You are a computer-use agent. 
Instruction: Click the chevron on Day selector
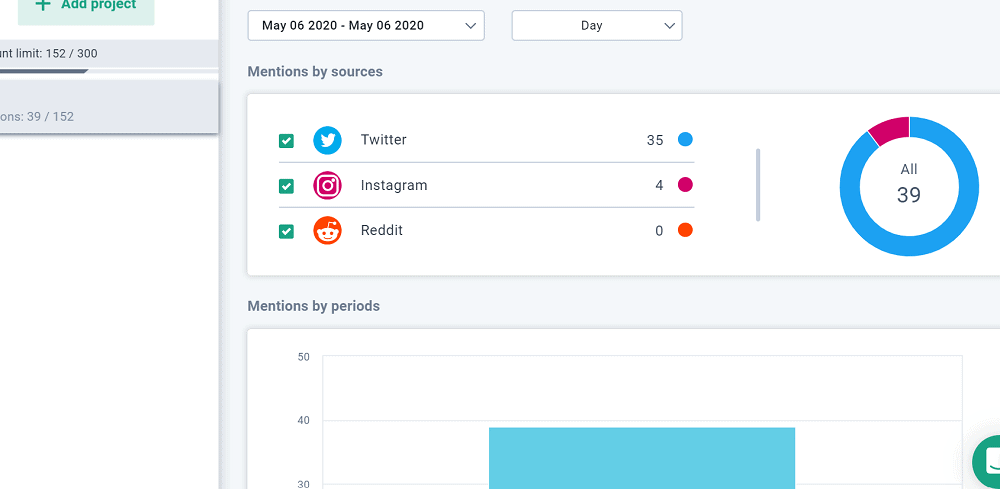click(669, 26)
